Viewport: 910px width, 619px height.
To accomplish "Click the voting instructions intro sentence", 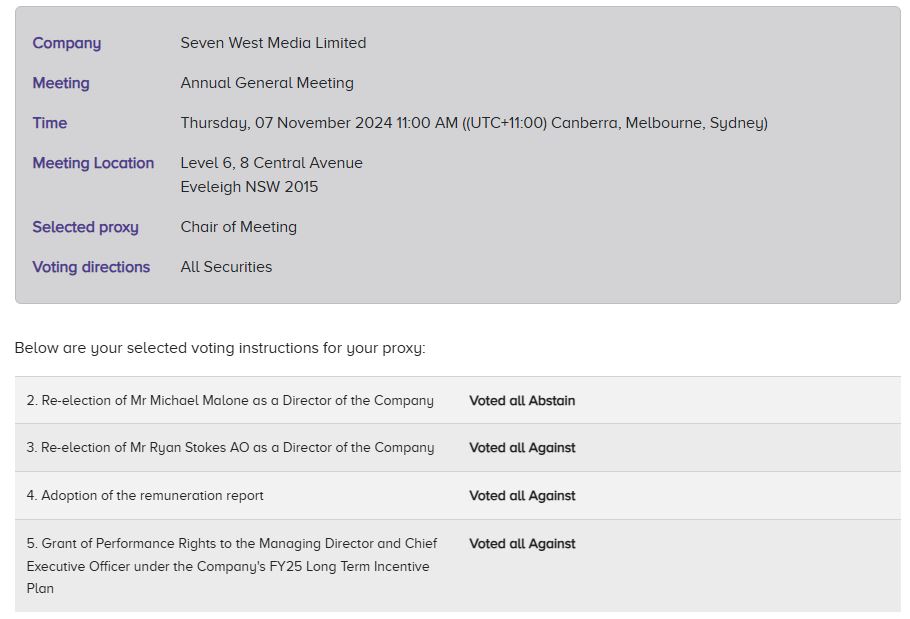I will pyautogui.click(x=220, y=348).
